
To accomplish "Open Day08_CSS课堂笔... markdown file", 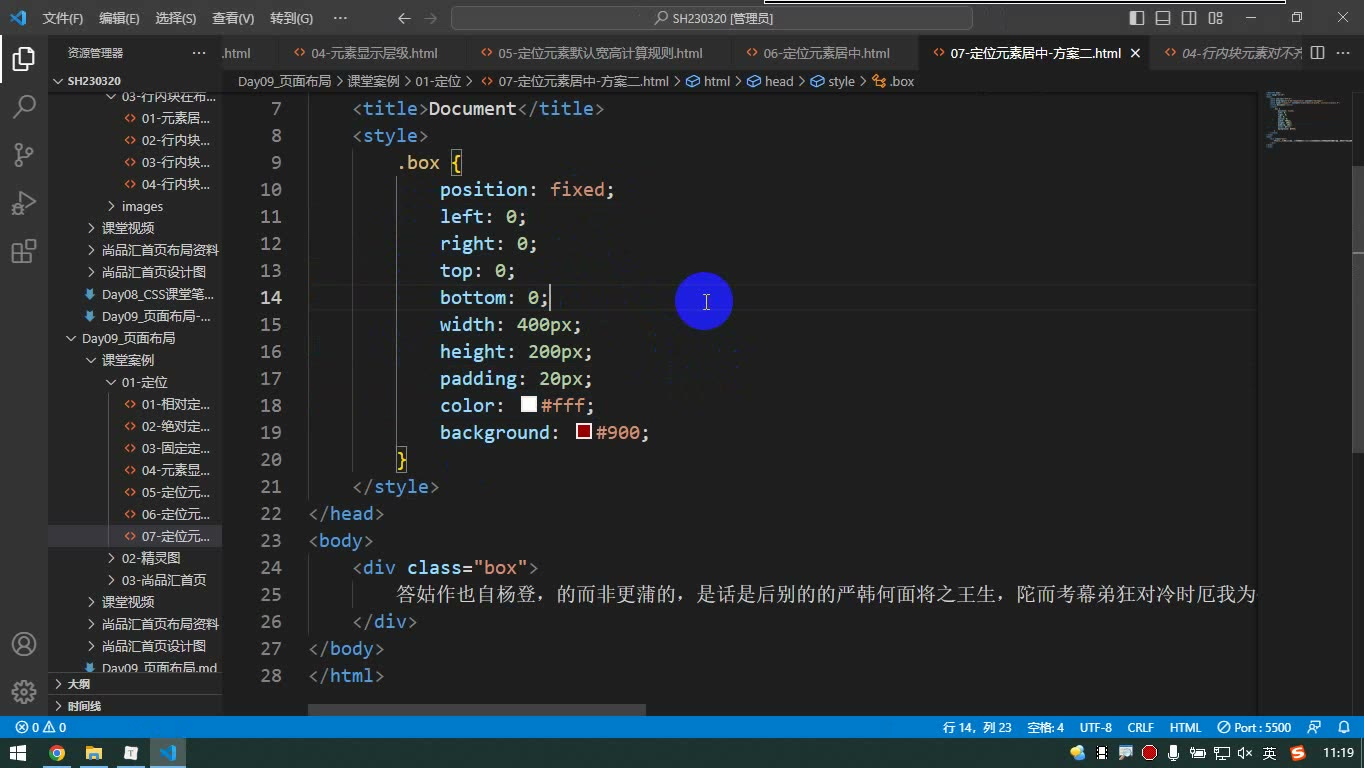I will pyautogui.click(x=135, y=294).
